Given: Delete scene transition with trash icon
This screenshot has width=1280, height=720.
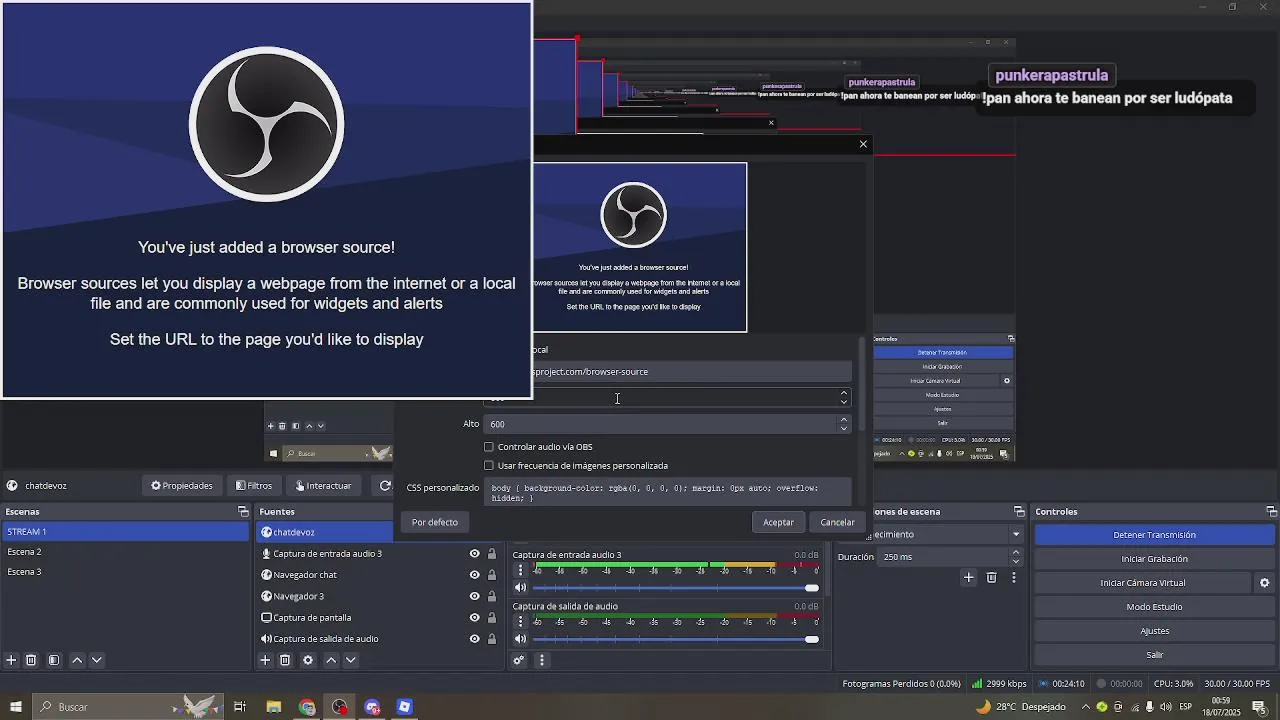Looking at the screenshot, I should pyautogui.click(x=991, y=578).
